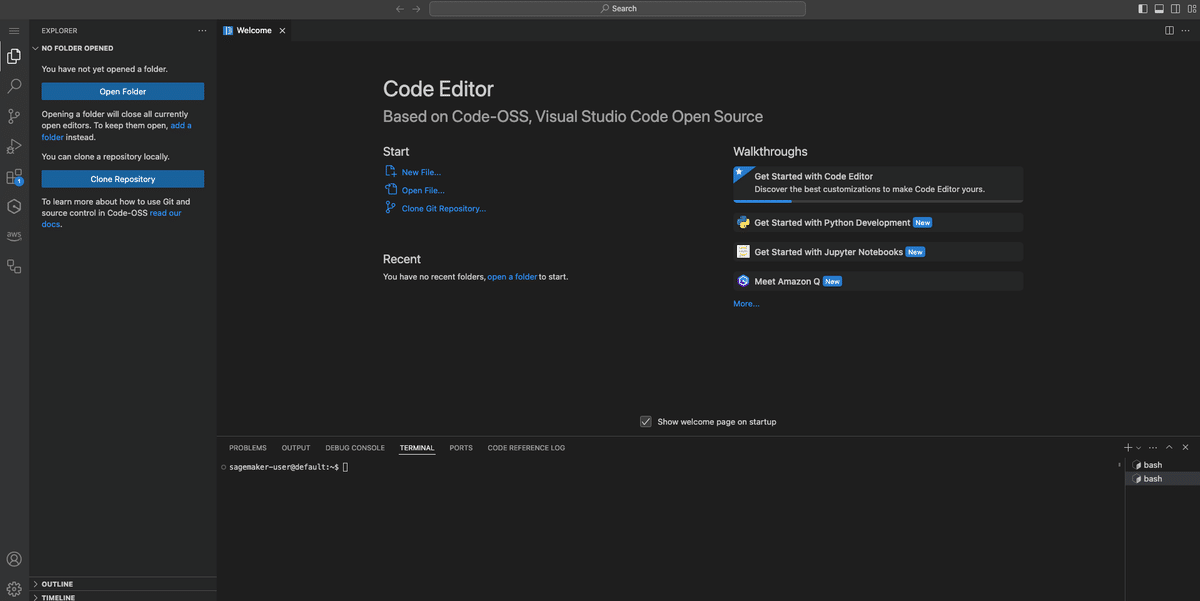The width and height of the screenshot is (1200, 601).
Task: Select the first bash terminal entry
Action: pyautogui.click(x=1162, y=465)
